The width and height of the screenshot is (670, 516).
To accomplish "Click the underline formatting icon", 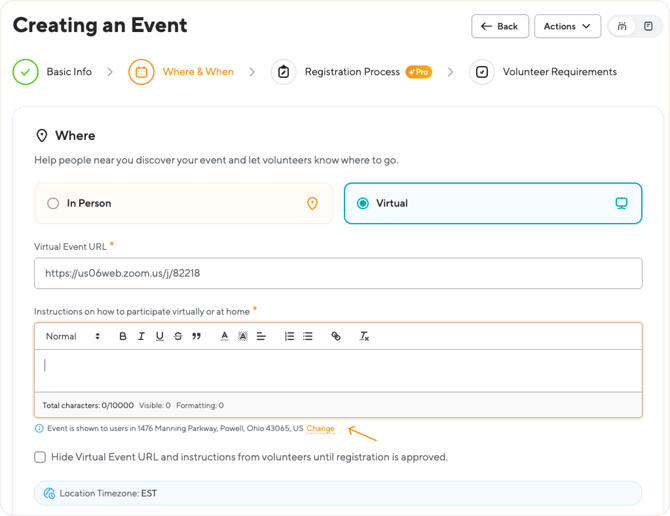I will tap(159, 336).
